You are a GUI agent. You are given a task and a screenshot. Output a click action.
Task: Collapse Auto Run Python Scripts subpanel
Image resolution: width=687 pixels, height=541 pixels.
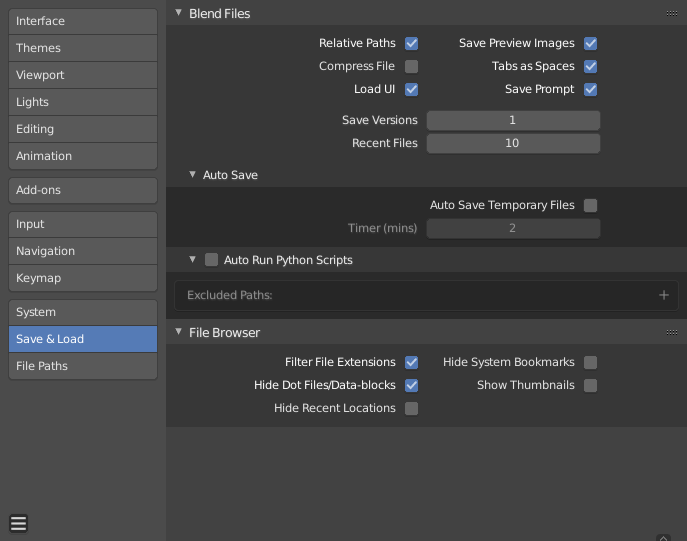click(192, 259)
